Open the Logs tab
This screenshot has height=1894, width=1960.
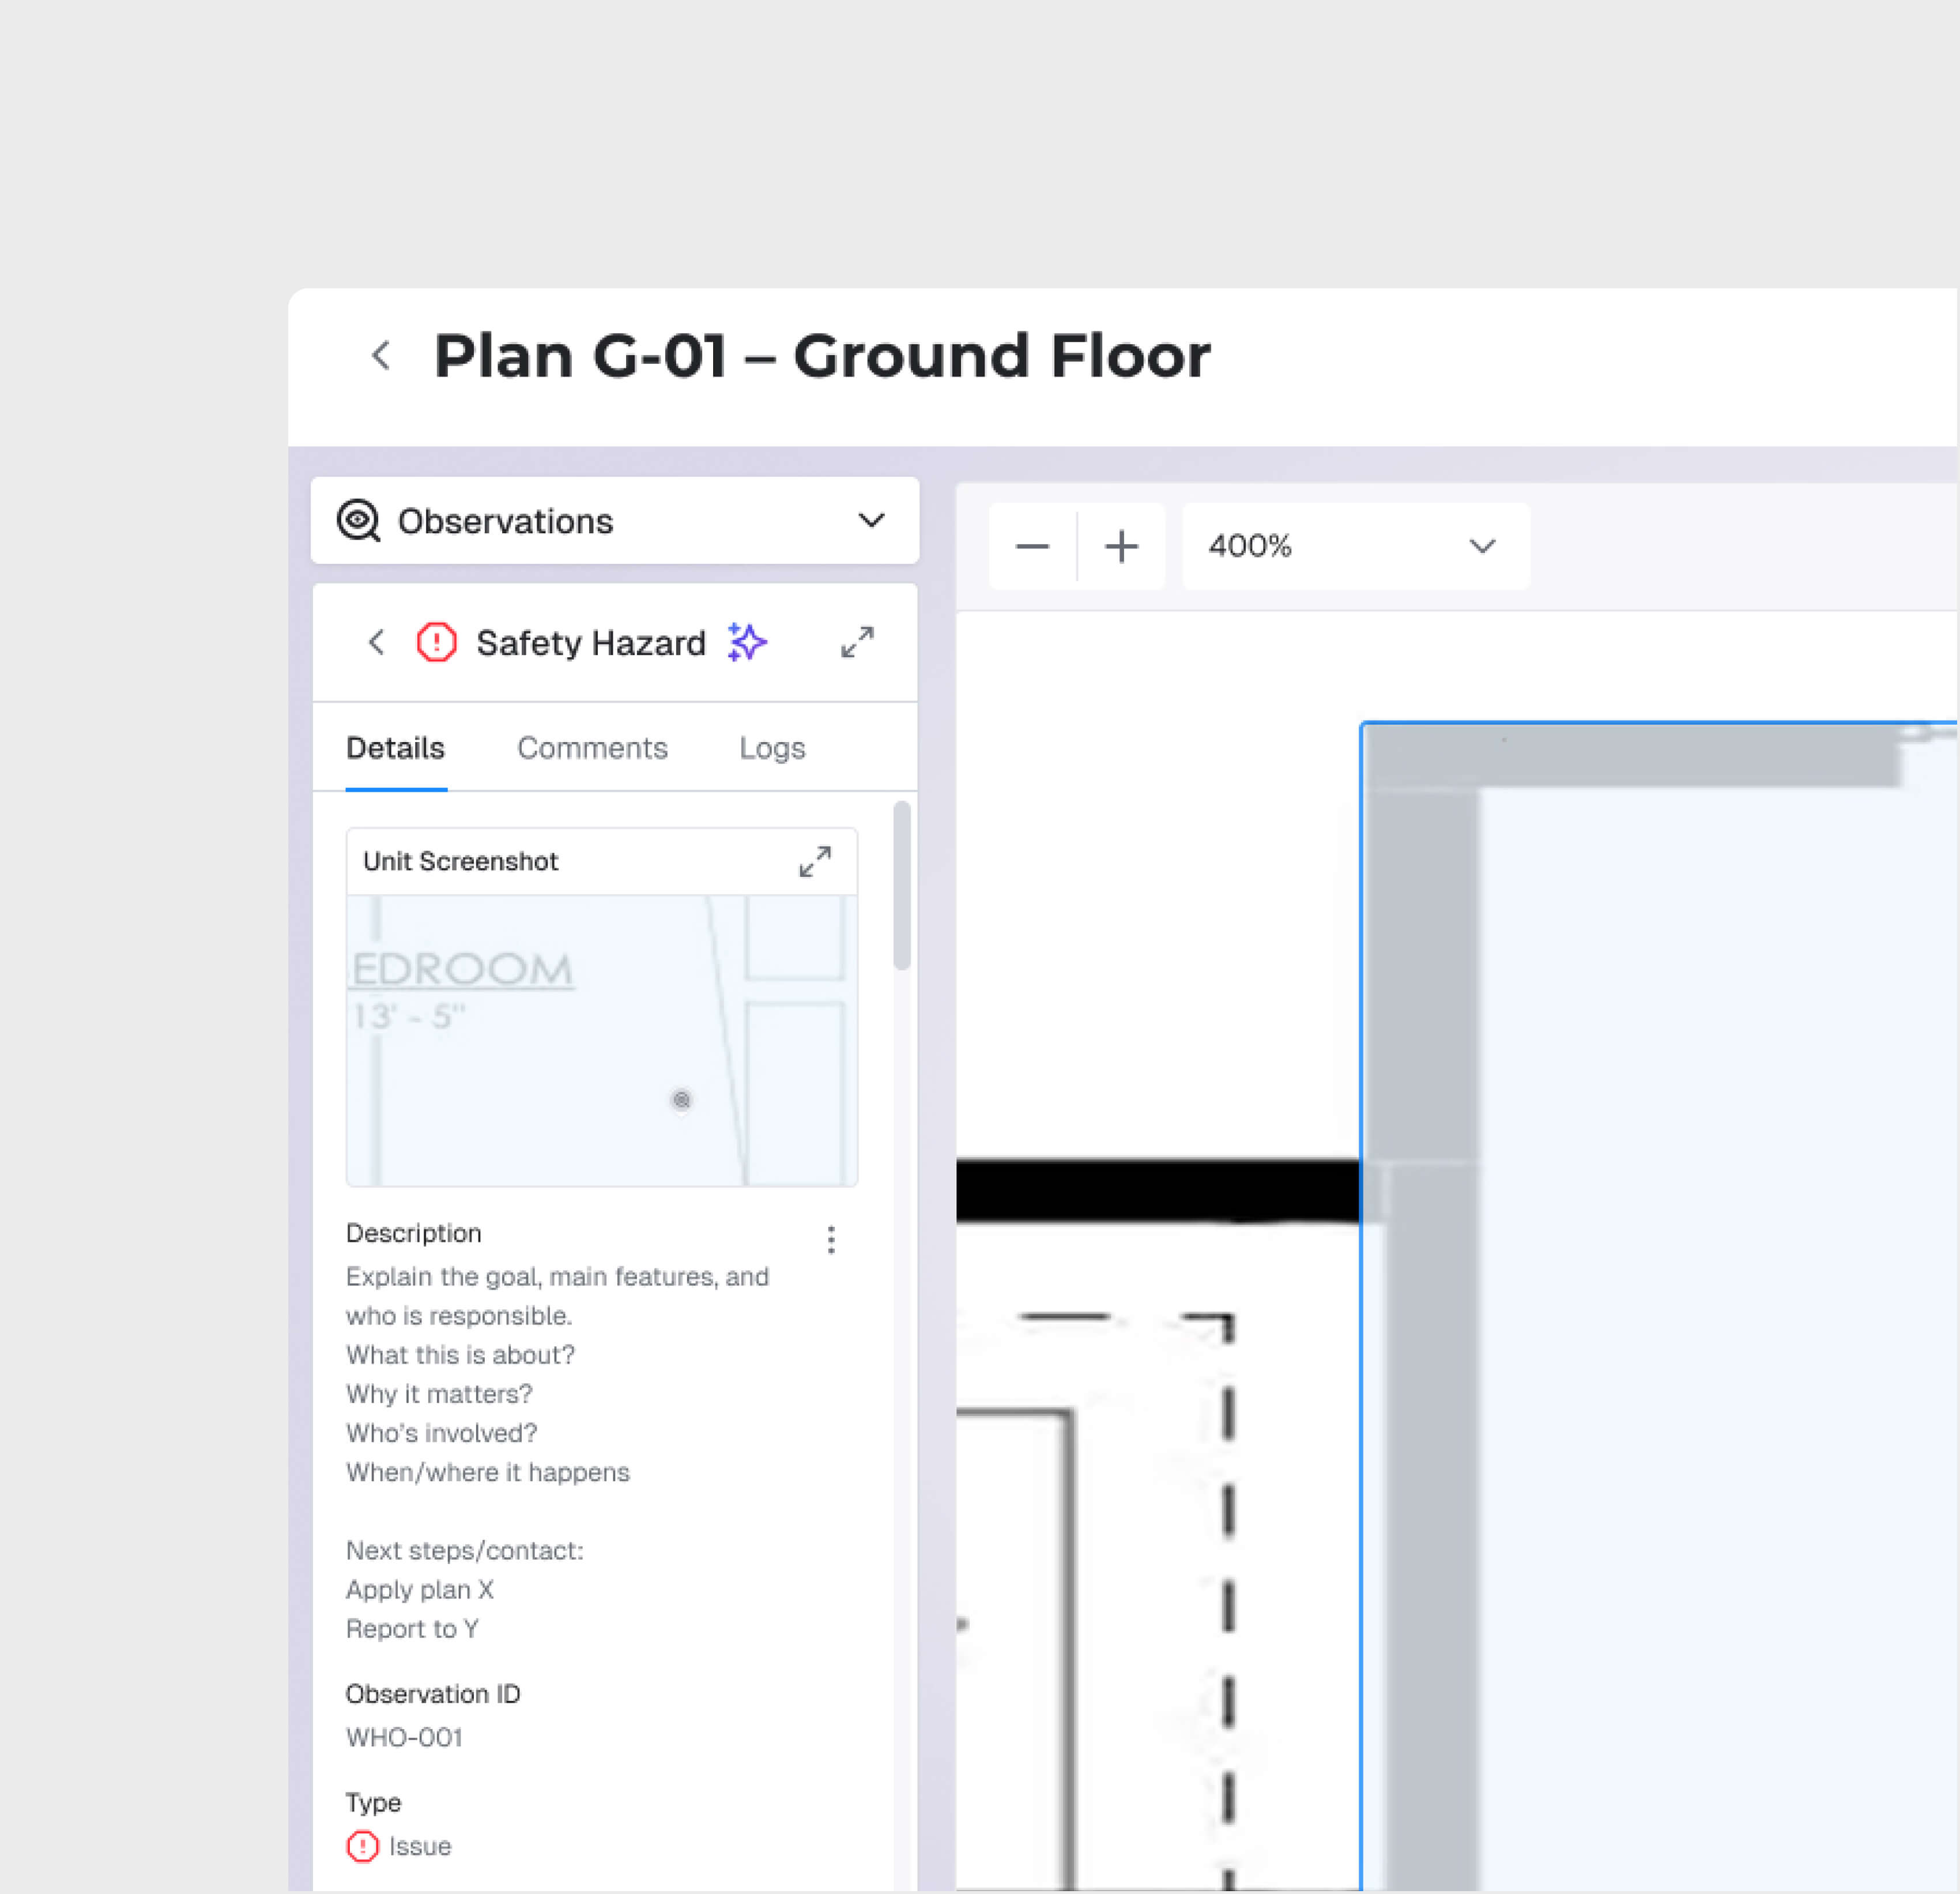pos(772,748)
